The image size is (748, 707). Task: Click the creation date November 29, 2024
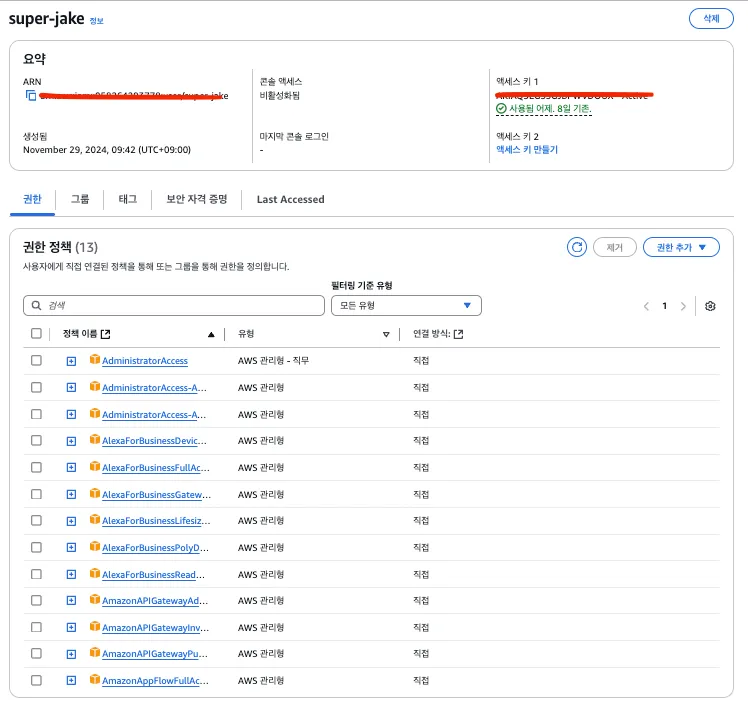(107, 150)
